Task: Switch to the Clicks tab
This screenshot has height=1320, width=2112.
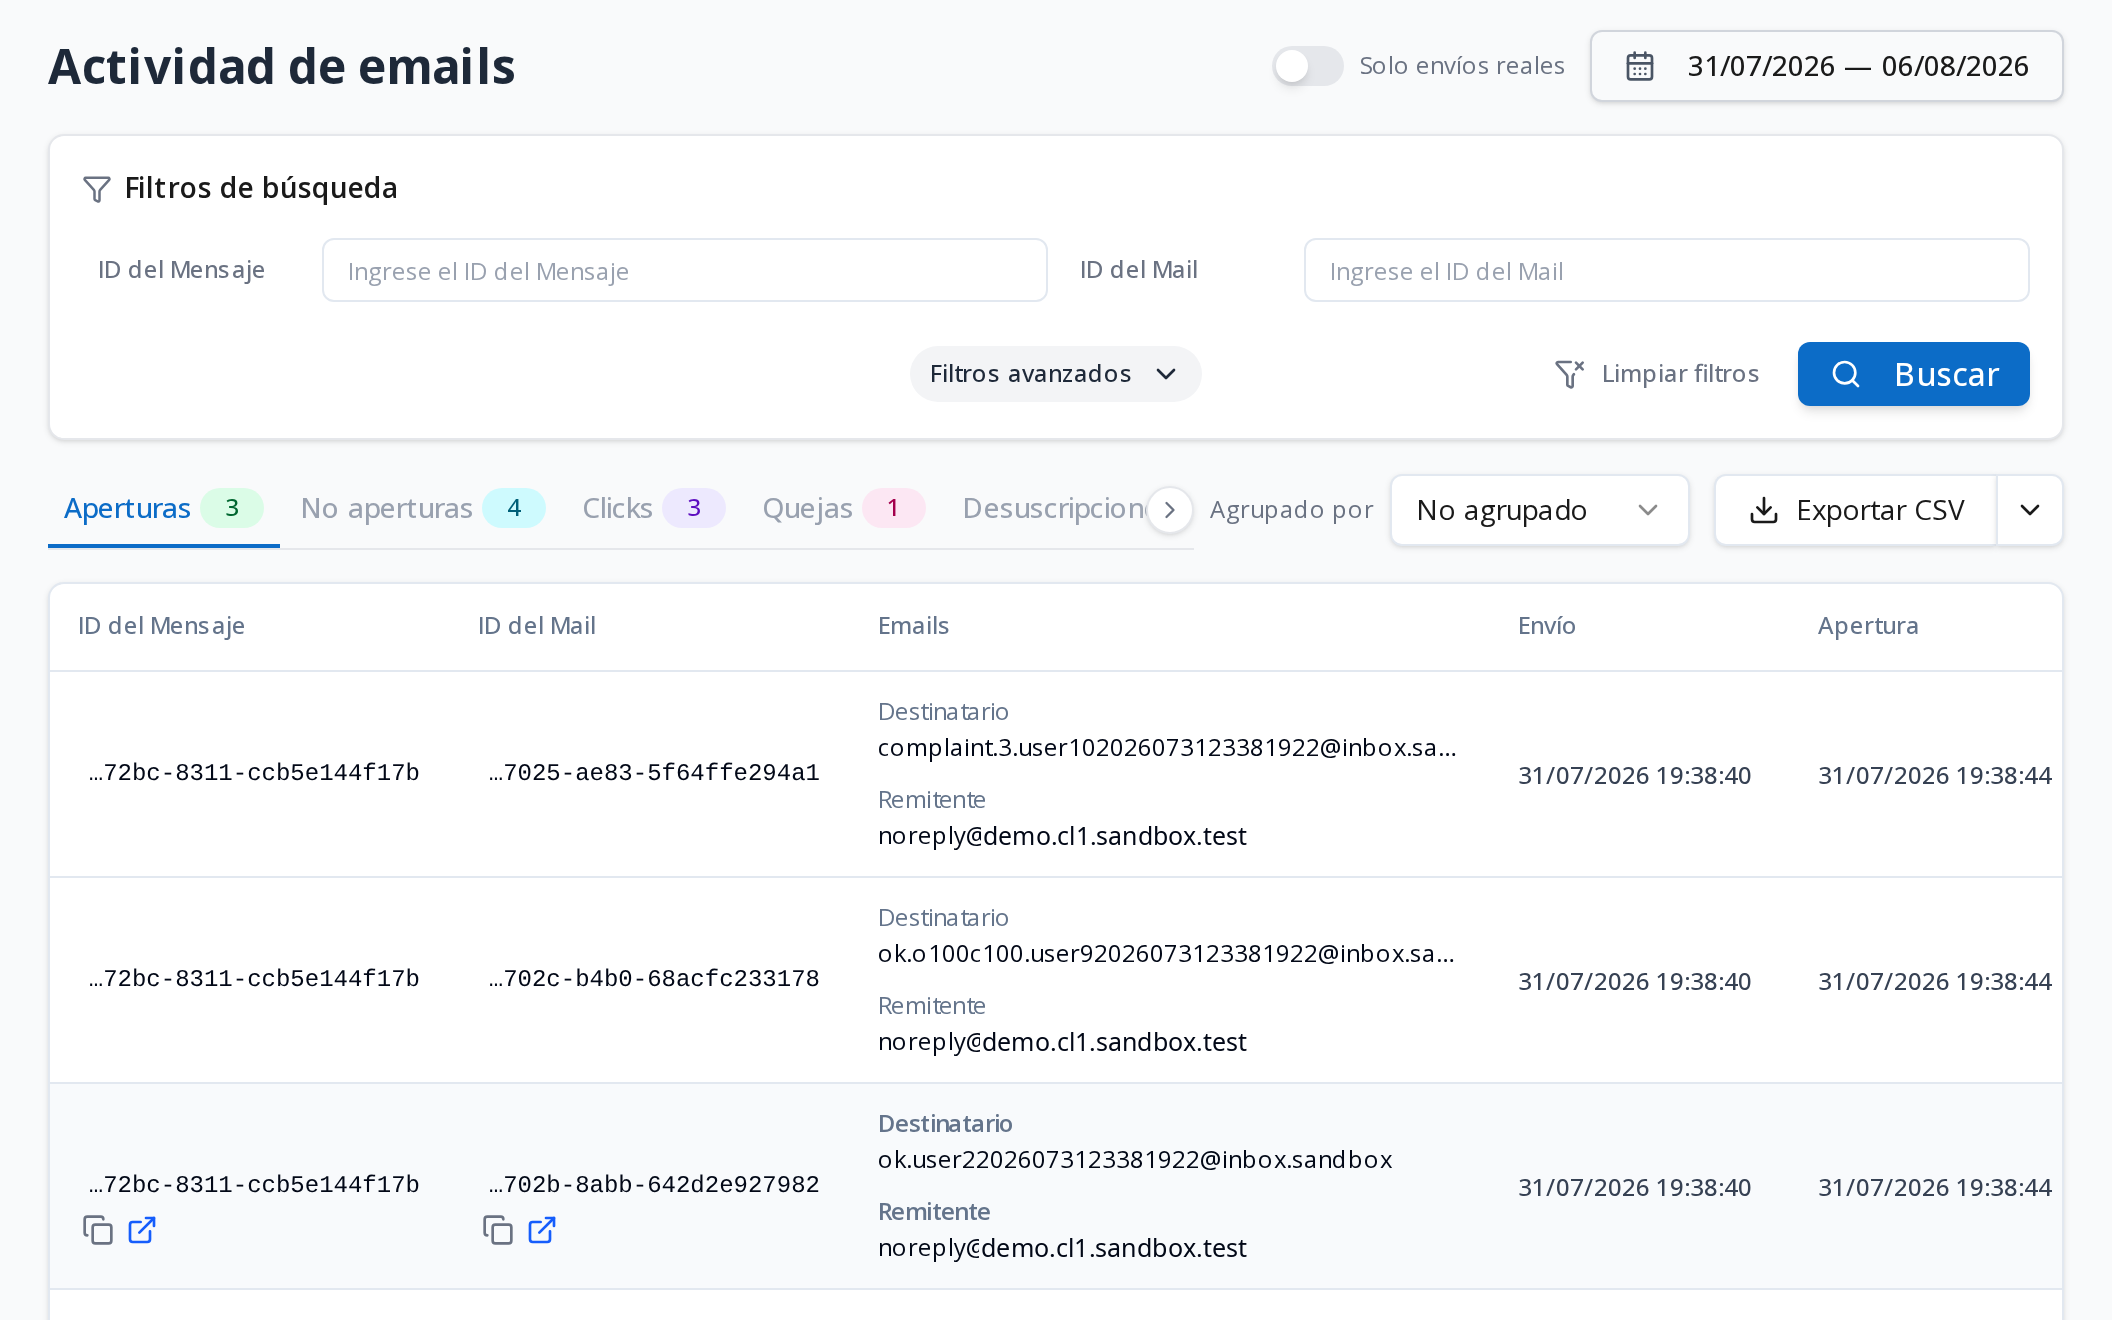Action: (x=653, y=508)
